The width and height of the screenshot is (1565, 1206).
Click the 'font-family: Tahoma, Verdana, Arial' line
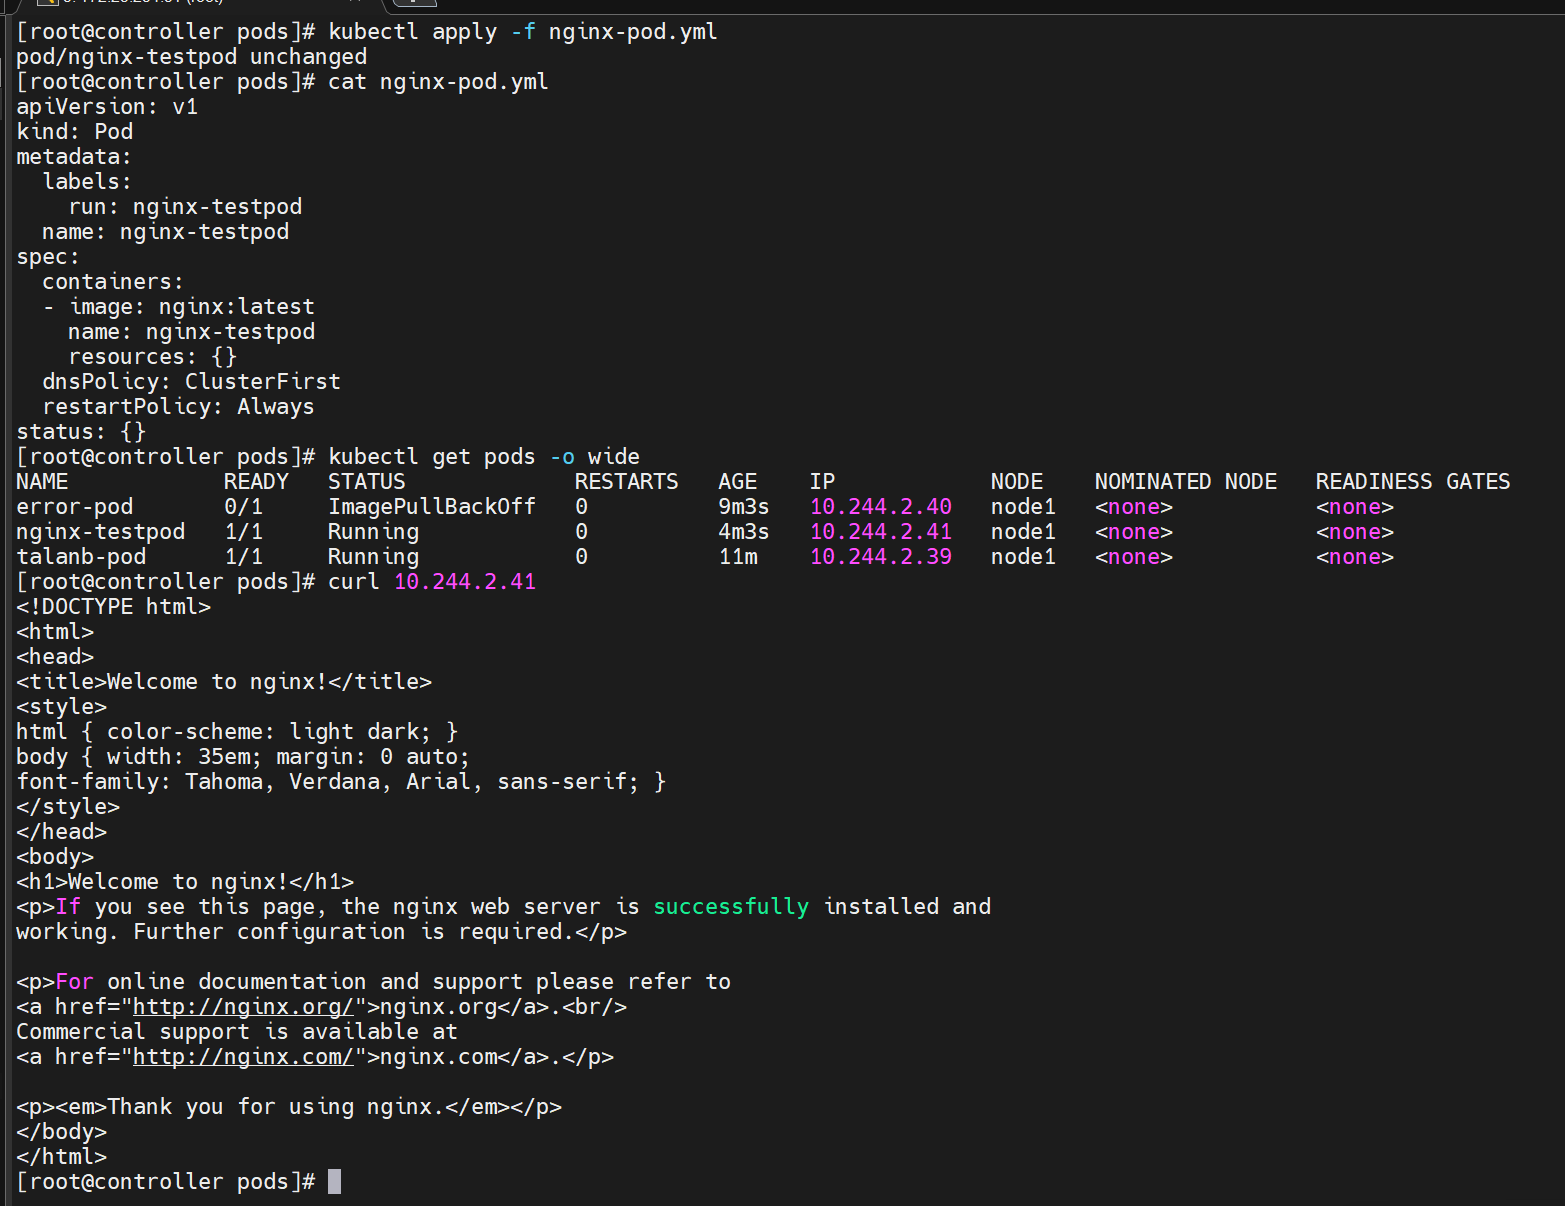341,782
